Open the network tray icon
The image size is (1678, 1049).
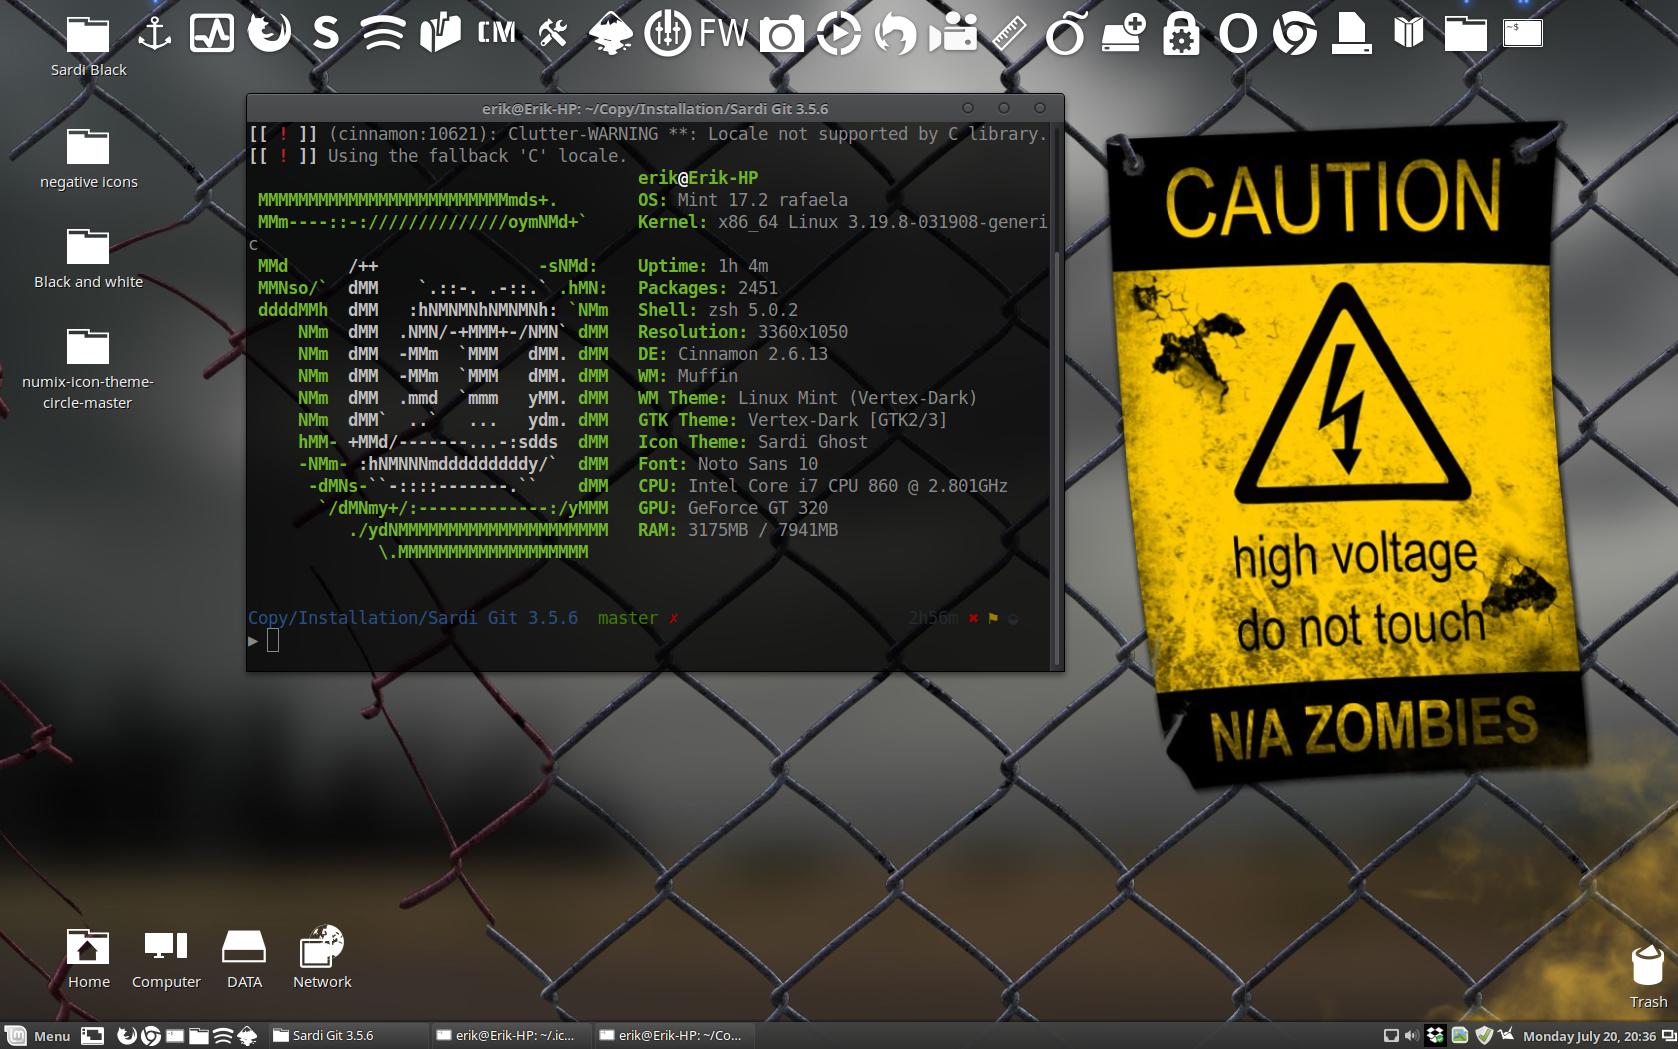point(1390,1036)
